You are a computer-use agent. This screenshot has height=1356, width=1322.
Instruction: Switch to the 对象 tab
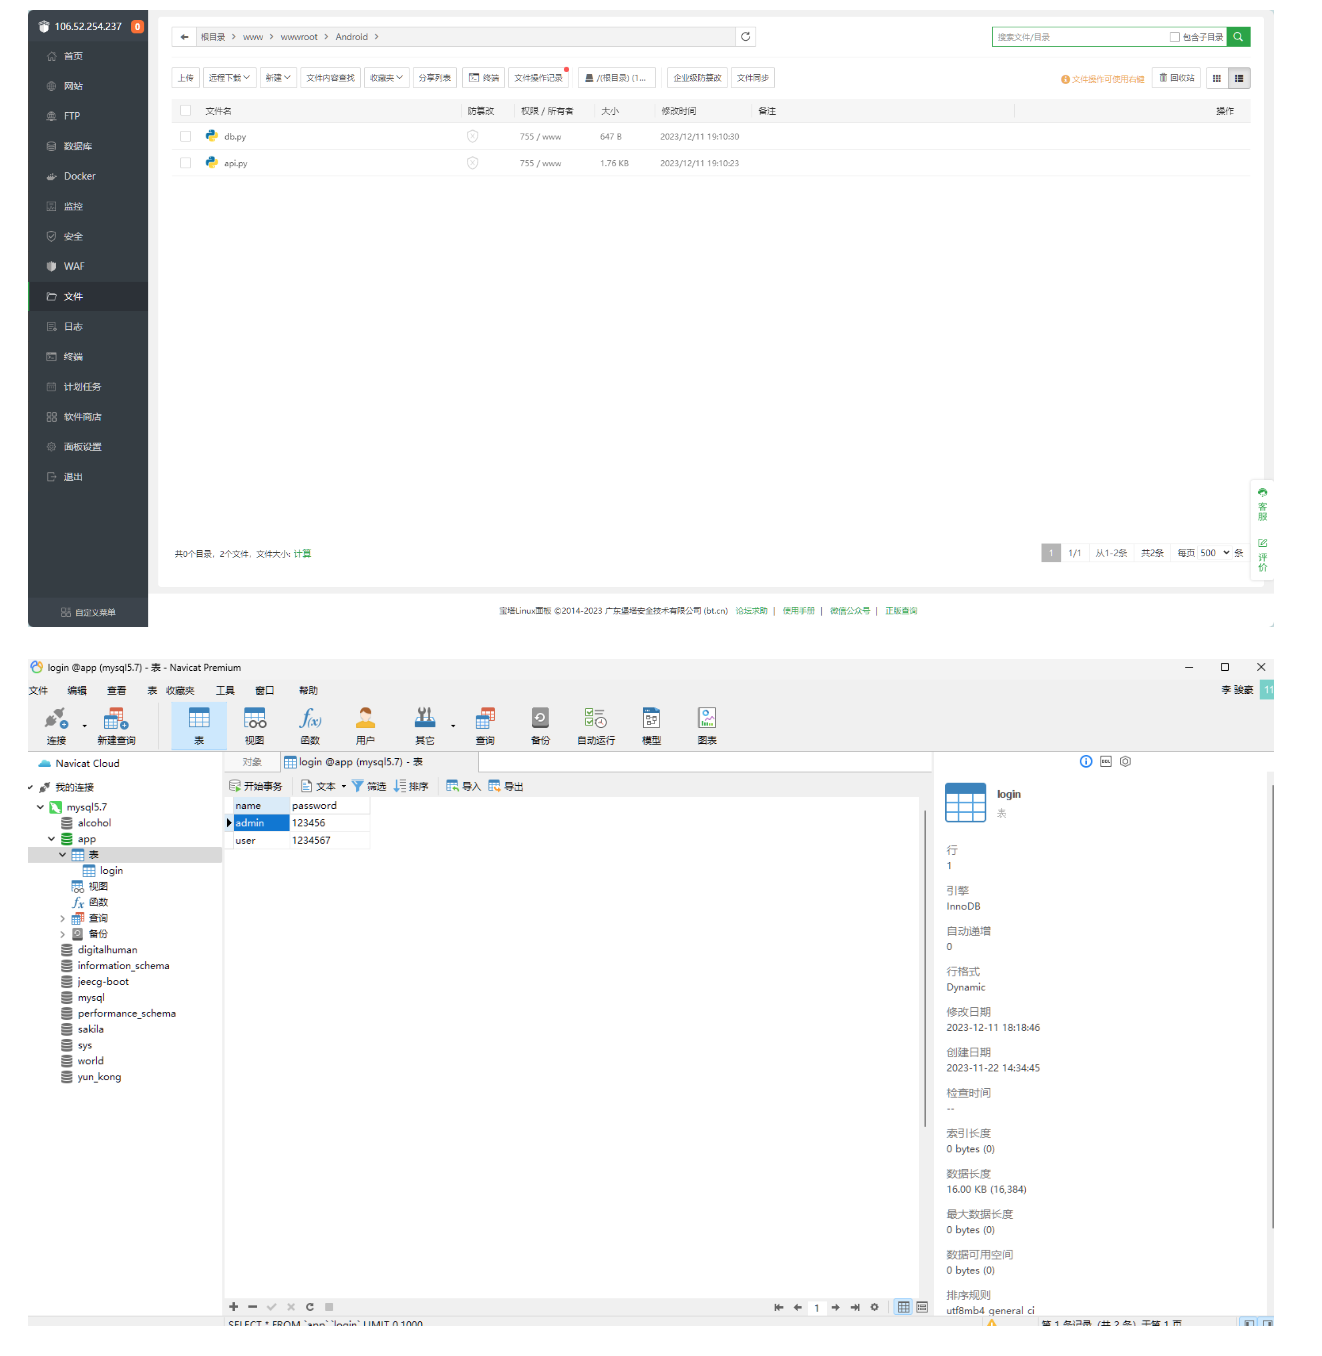point(252,762)
